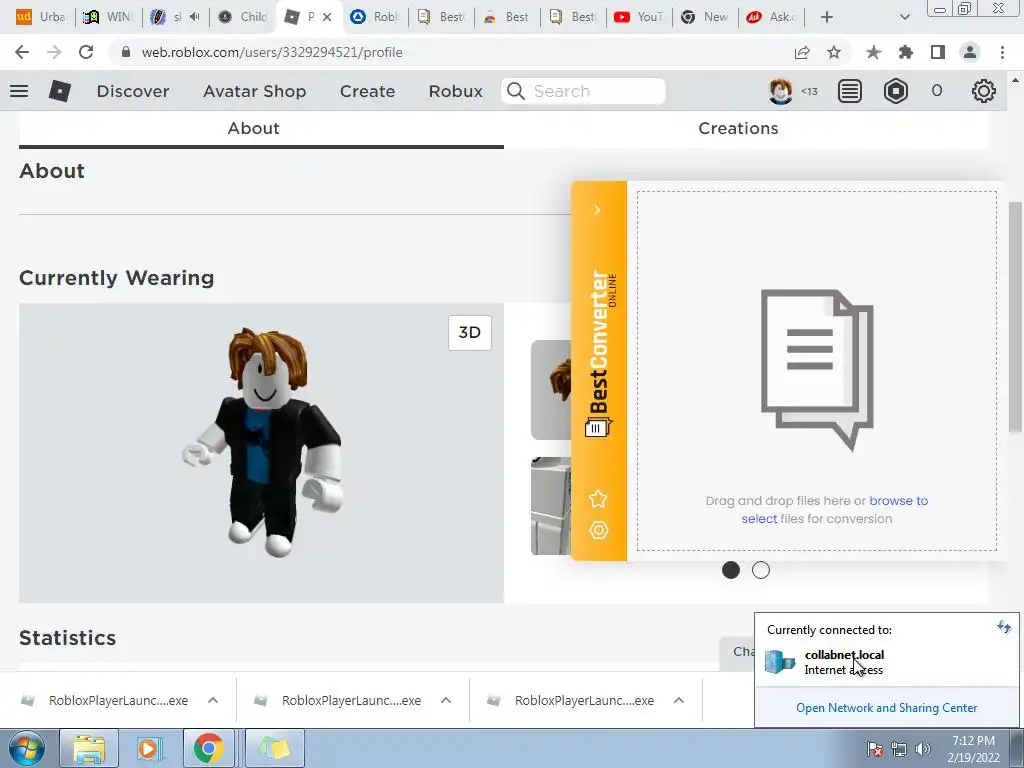Expand options for third RobloxPlayerLauncher download

point(679,700)
